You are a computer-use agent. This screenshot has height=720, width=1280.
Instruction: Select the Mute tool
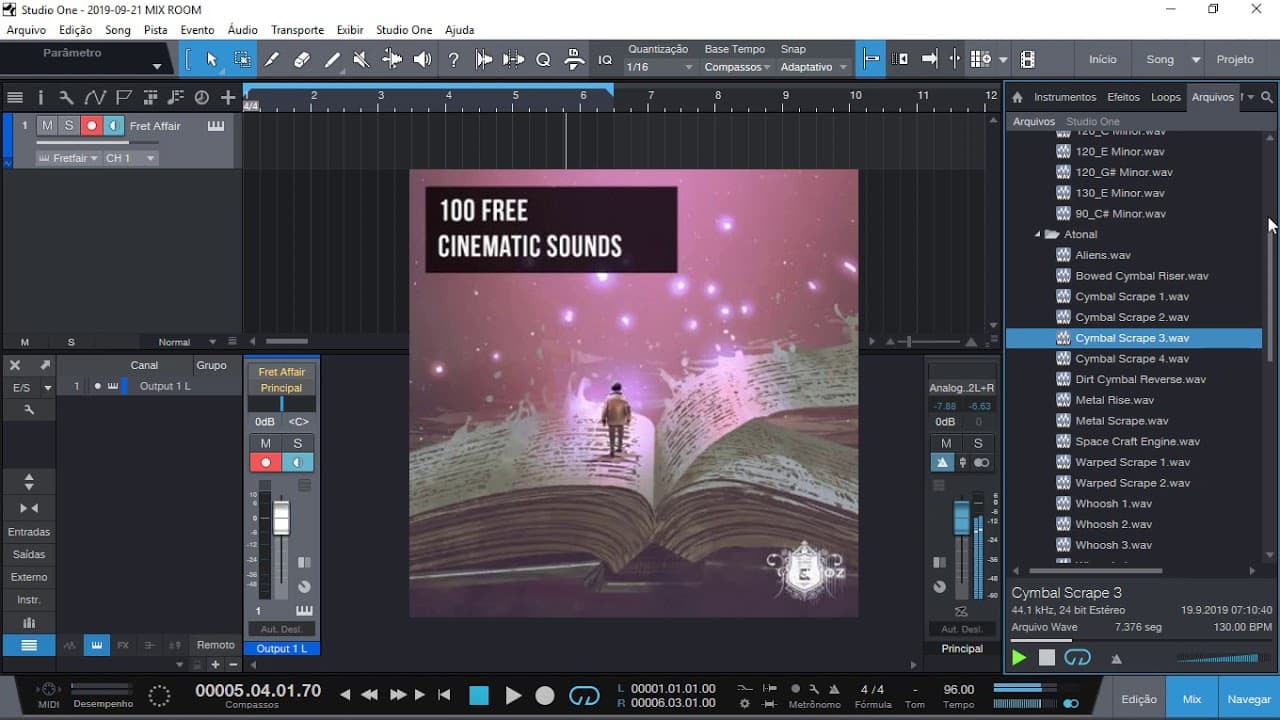click(362, 60)
